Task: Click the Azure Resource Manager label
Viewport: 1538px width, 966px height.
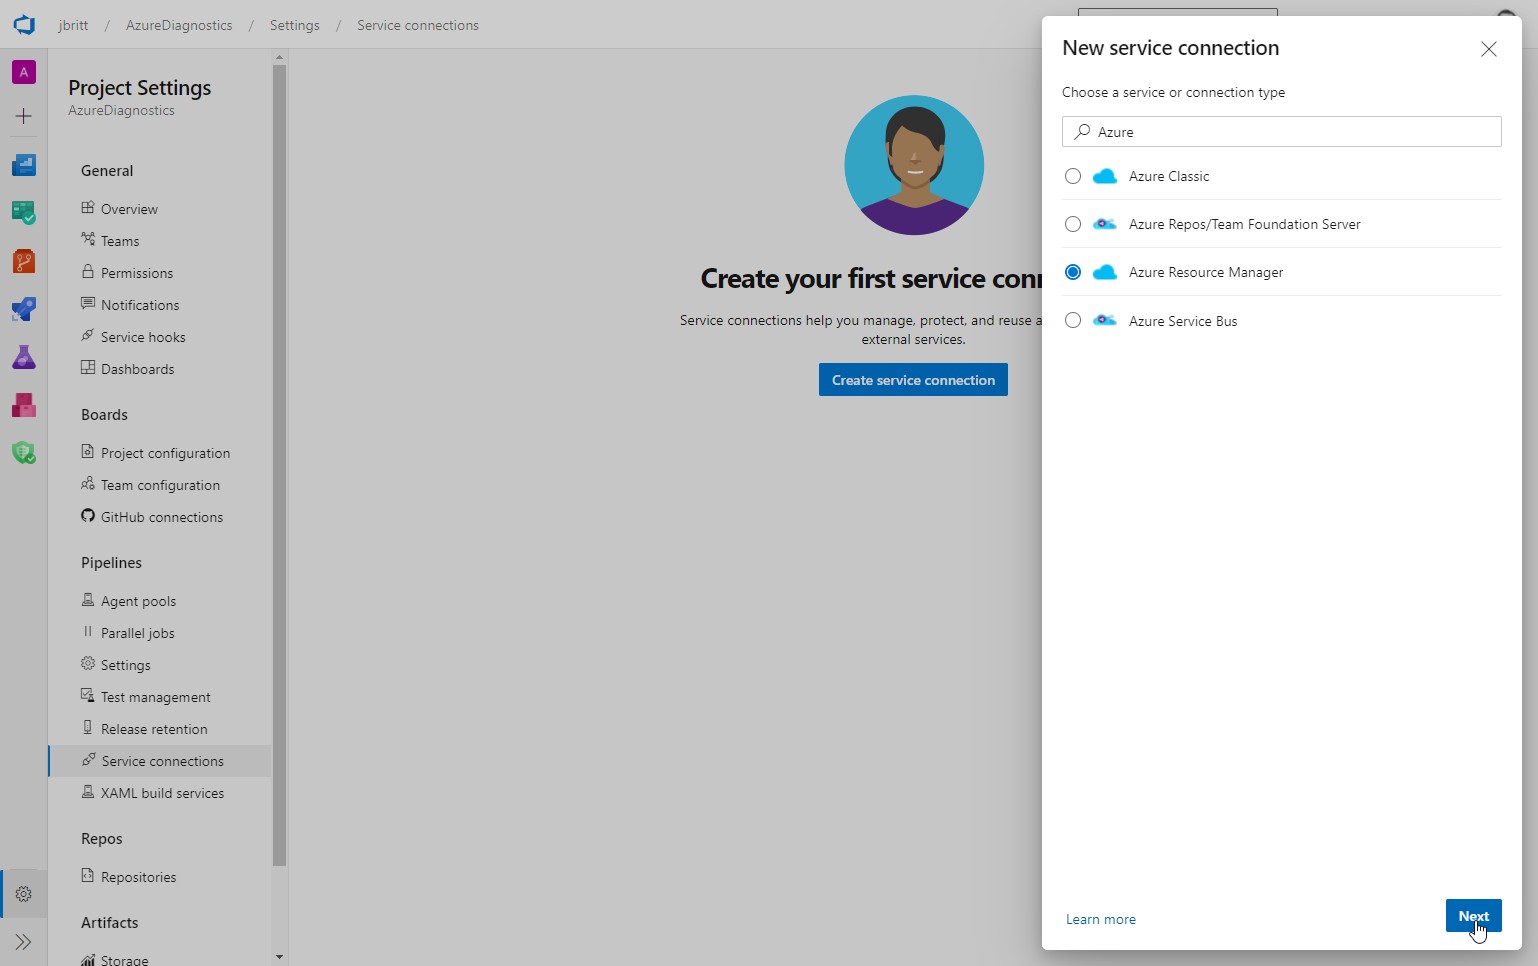Action: coord(1206,272)
